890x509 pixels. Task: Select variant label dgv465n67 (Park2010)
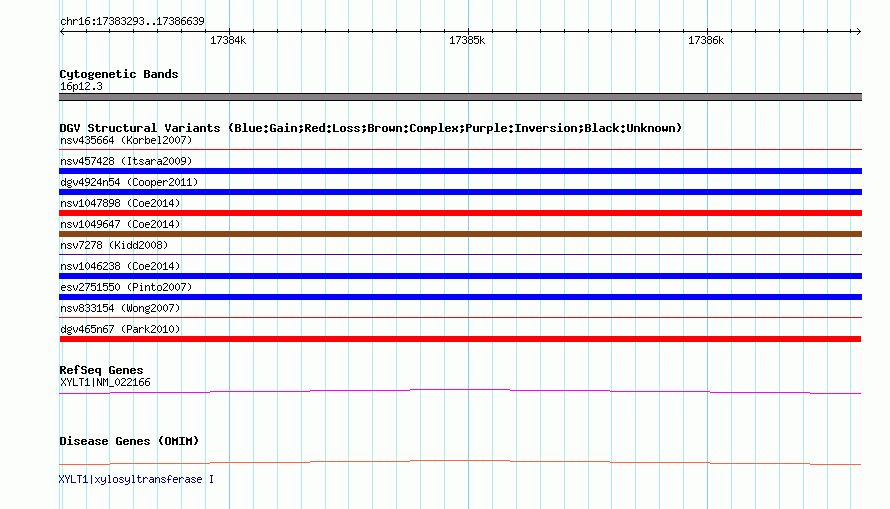click(120, 329)
